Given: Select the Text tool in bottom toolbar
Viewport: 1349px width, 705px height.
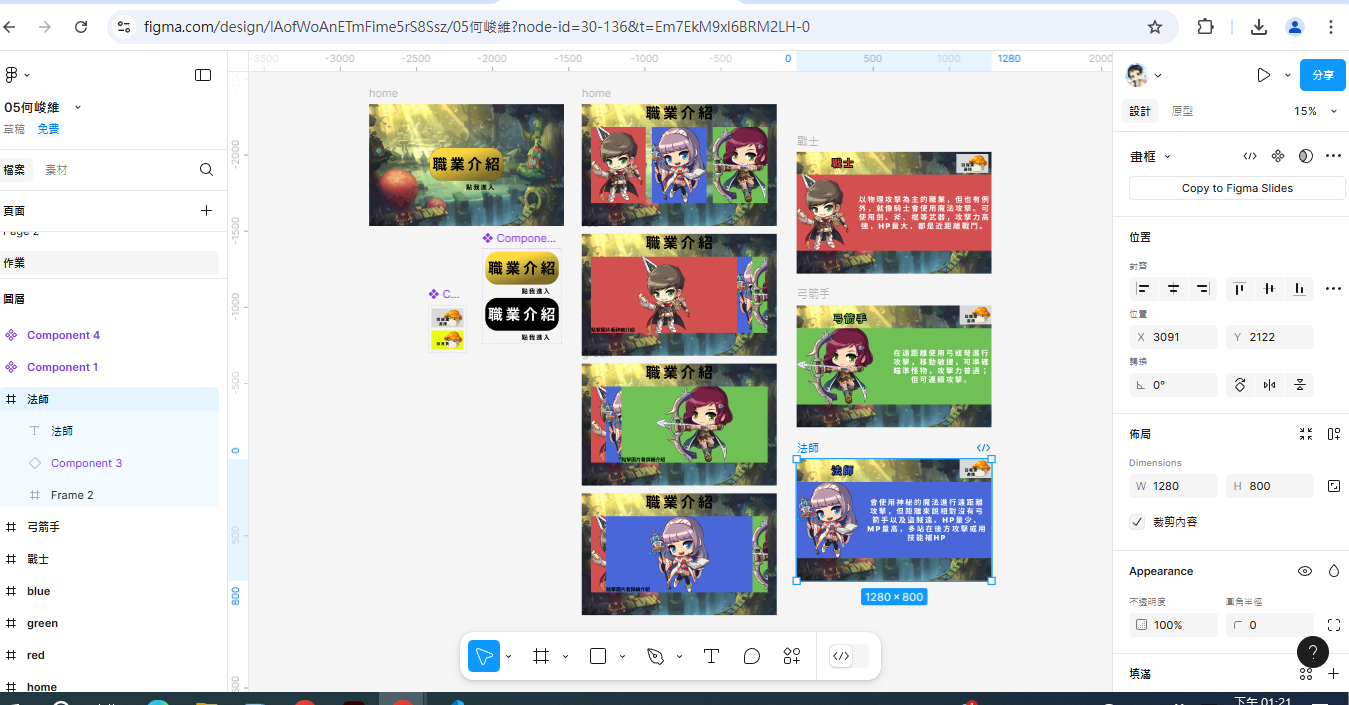Looking at the screenshot, I should pos(711,656).
